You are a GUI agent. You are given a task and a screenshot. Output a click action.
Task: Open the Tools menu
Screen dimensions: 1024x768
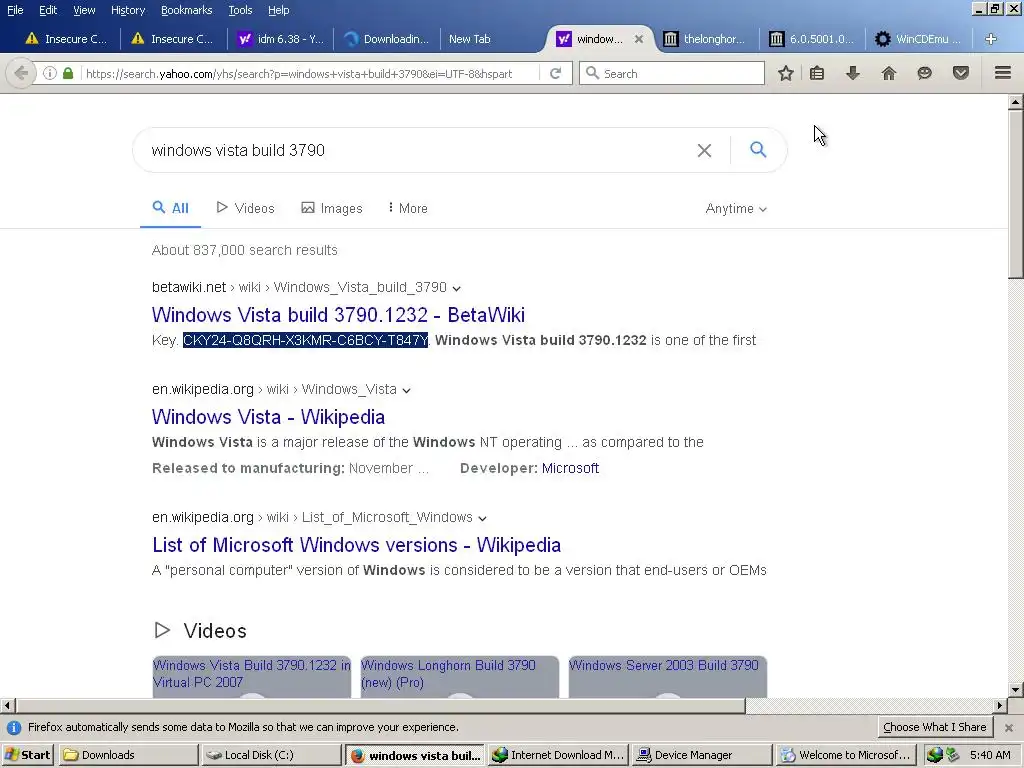pos(240,10)
